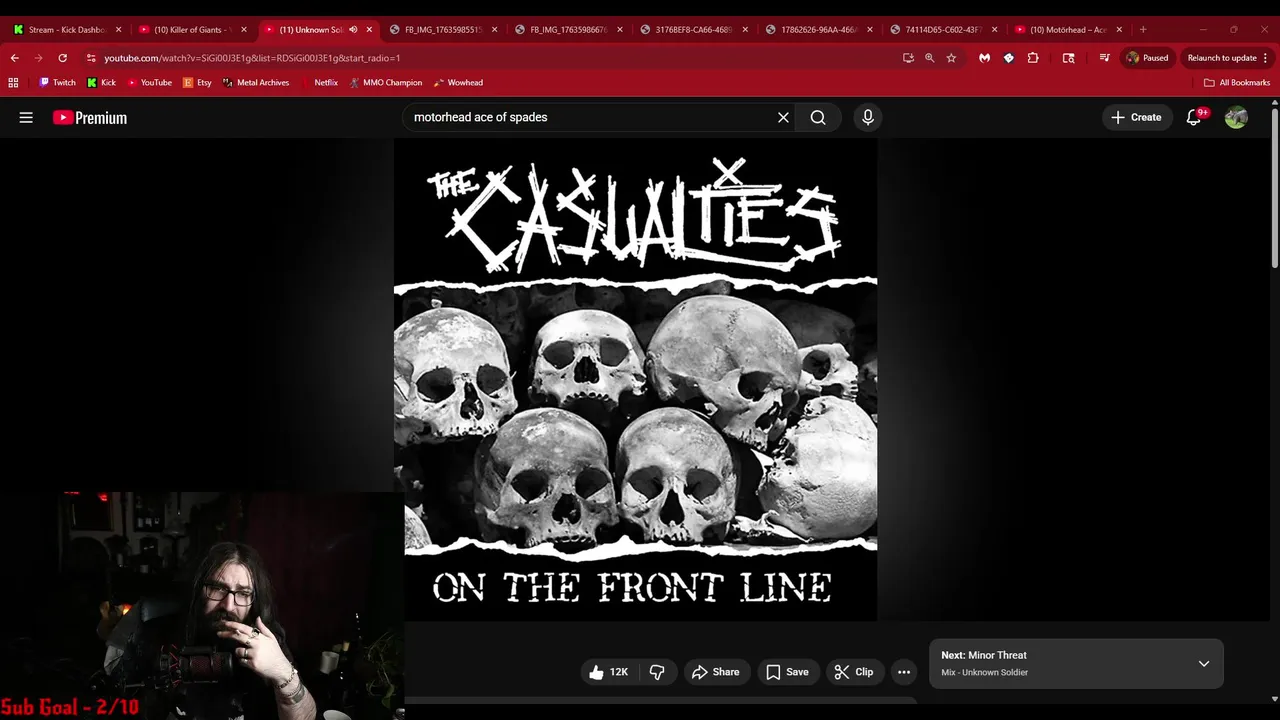Viewport: 1280px width, 720px height.
Task: Open the MMO Champion bookmark
Action: (386, 83)
